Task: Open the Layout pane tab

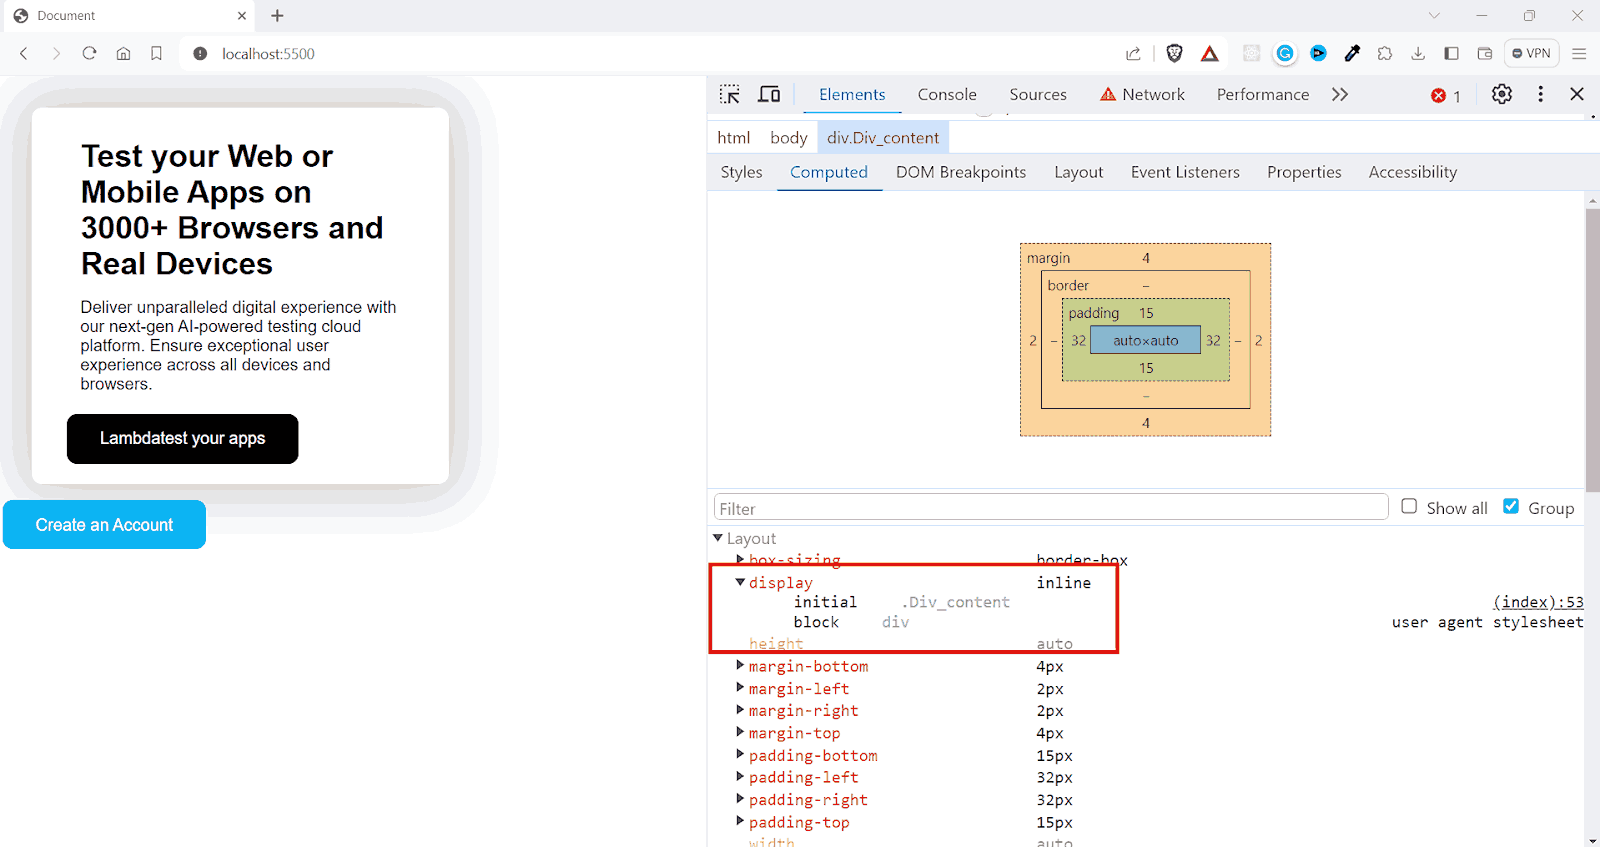Action: (1078, 172)
